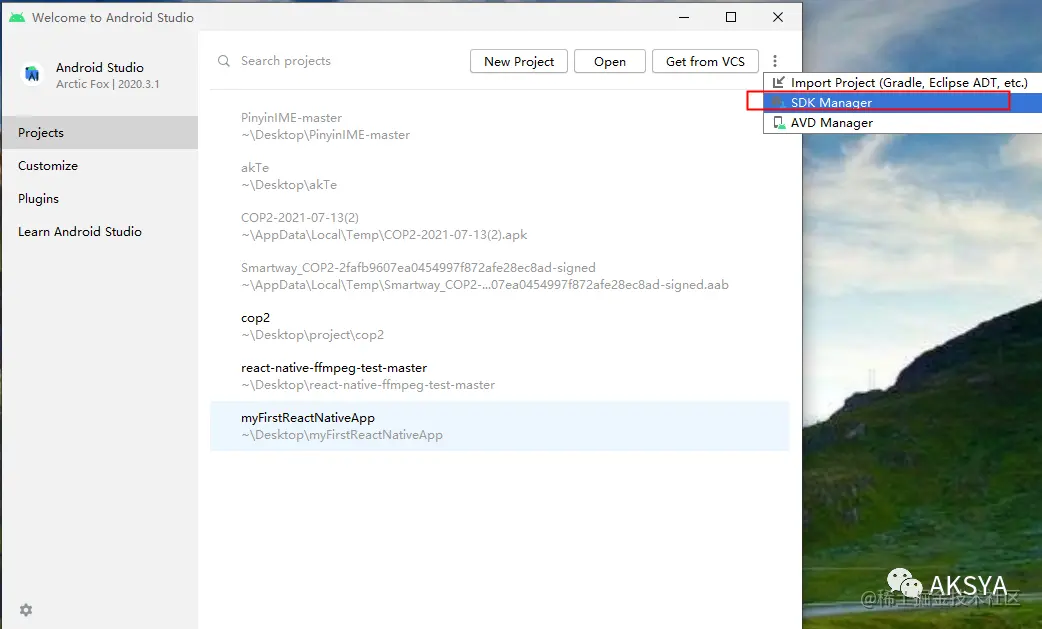Focus the Search projects field

(339, 61)
